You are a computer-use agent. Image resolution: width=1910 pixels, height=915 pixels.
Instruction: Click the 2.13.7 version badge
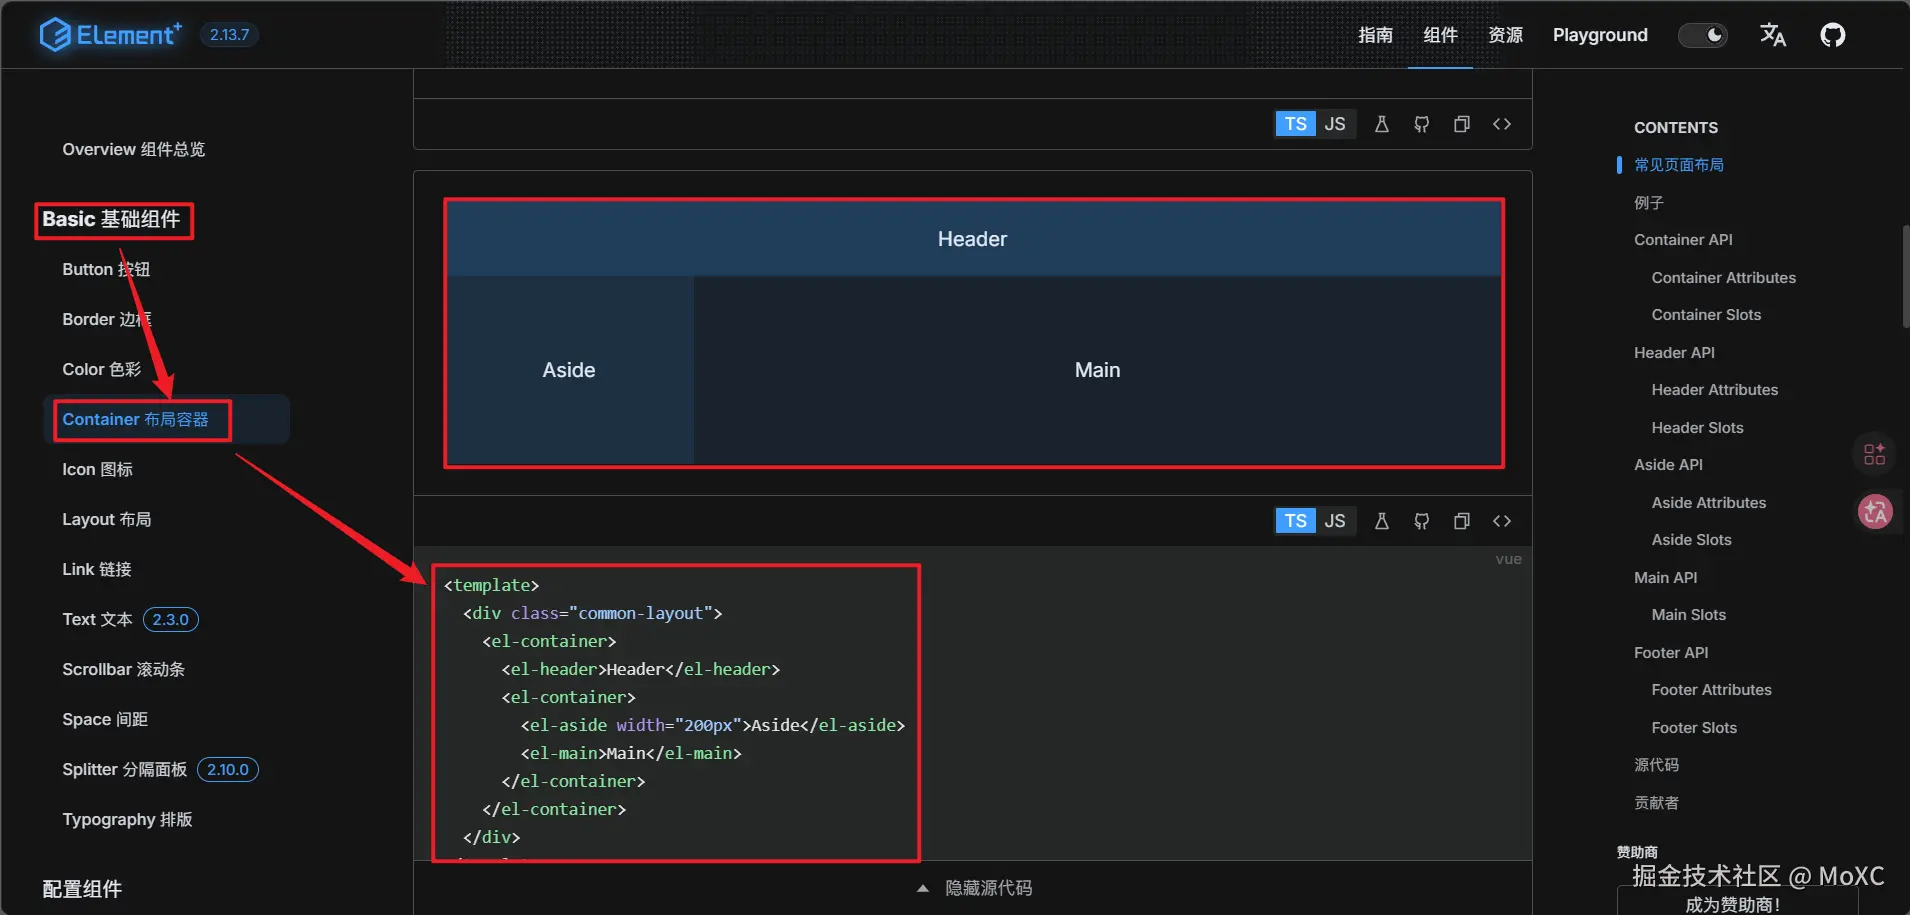229,35
